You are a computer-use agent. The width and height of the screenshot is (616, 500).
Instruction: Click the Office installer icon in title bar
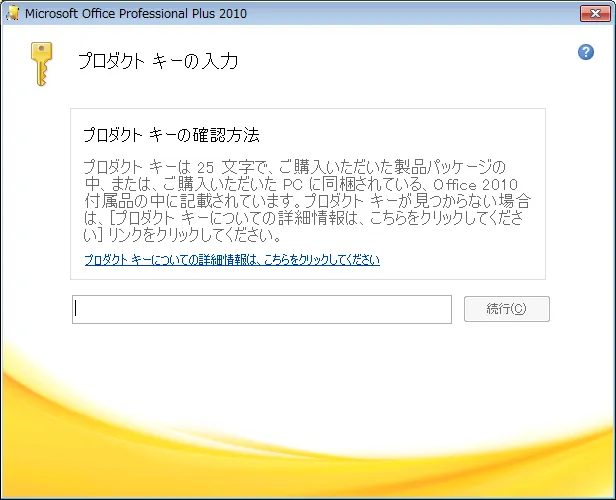pyautogui.click(x=13, y=13)
